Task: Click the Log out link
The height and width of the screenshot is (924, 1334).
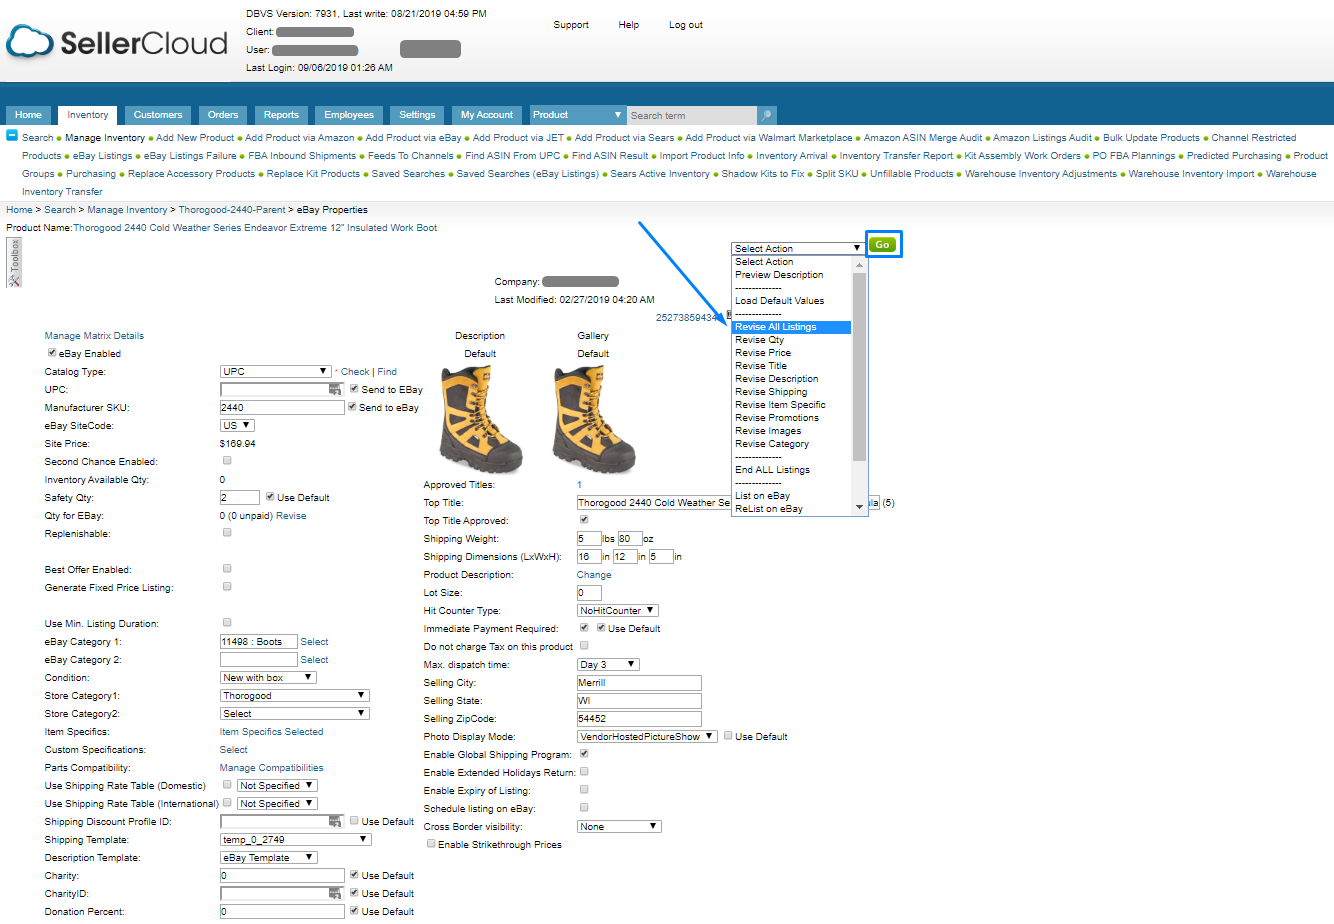Action: click(x=686, y=25)
